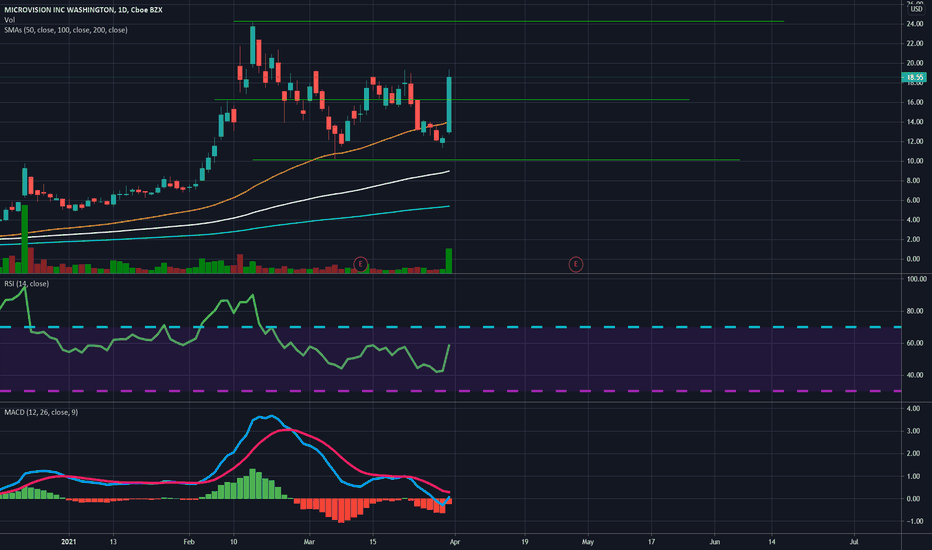Select the MACD (12, 26, close, 9) label
Image resolution: width=932 pixels, height=550 pixels.
(41, 412)
